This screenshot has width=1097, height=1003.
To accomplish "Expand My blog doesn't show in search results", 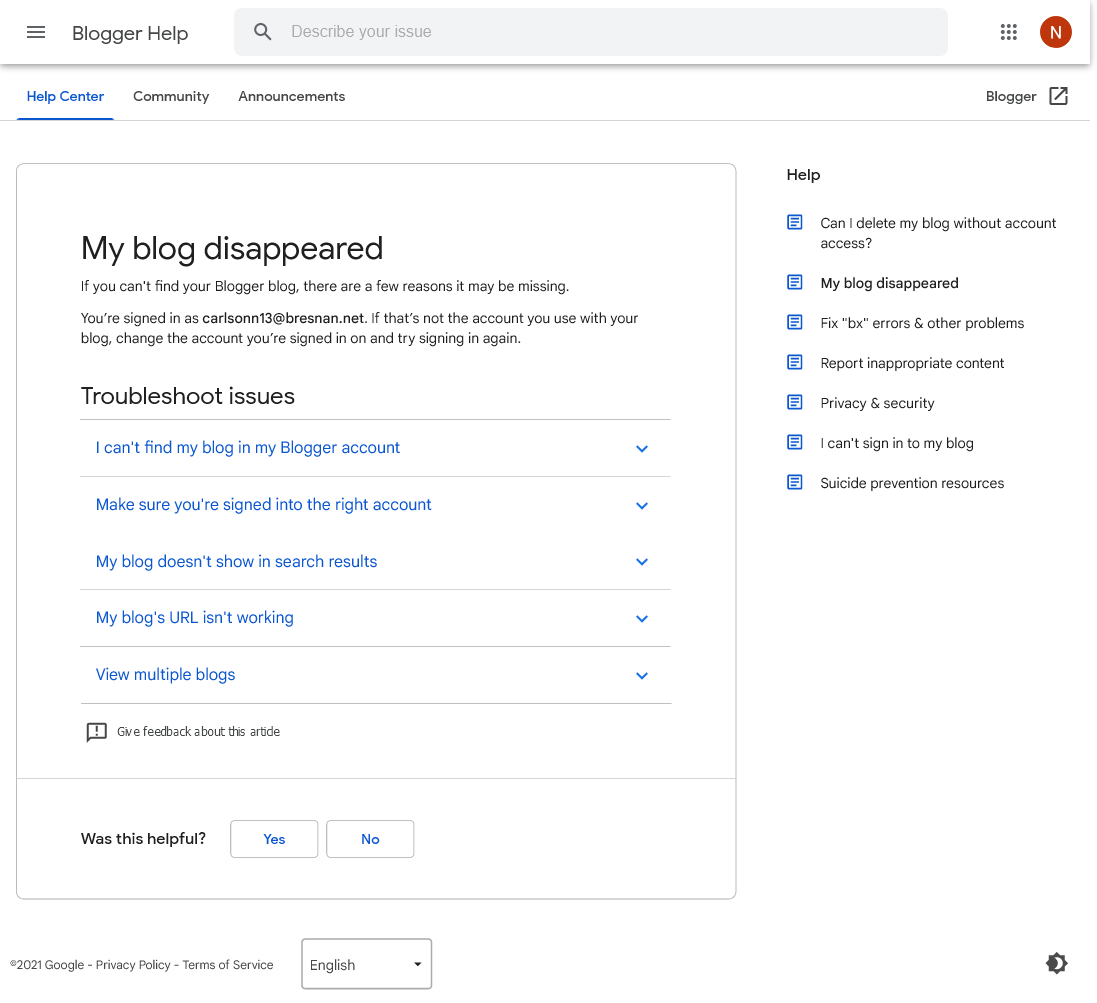I will (x=236, y=561).
